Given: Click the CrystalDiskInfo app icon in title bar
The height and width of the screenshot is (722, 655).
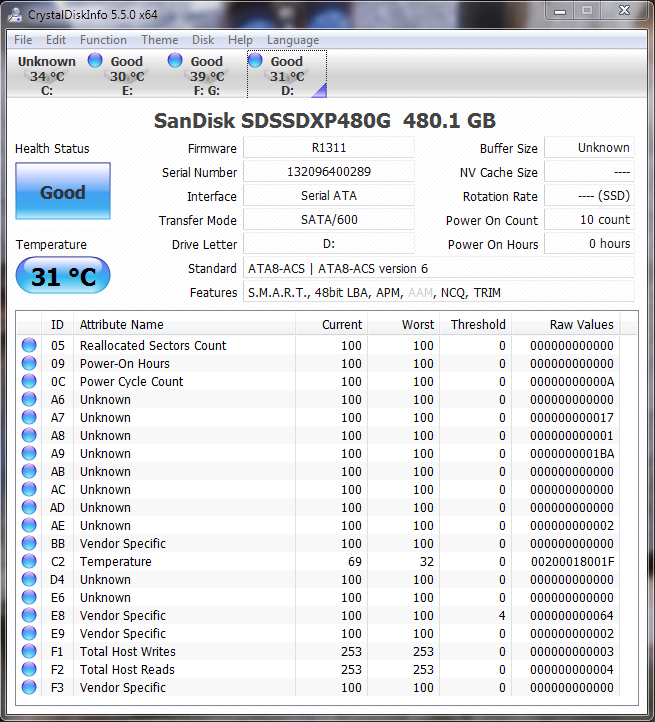Looking at the screenshot, I should coord(17,13).
